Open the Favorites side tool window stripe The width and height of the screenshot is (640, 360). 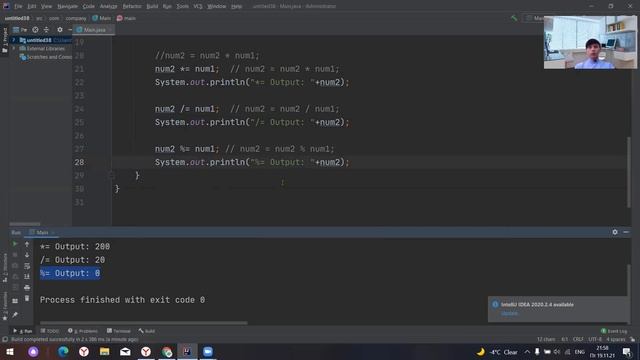(5, 306)
